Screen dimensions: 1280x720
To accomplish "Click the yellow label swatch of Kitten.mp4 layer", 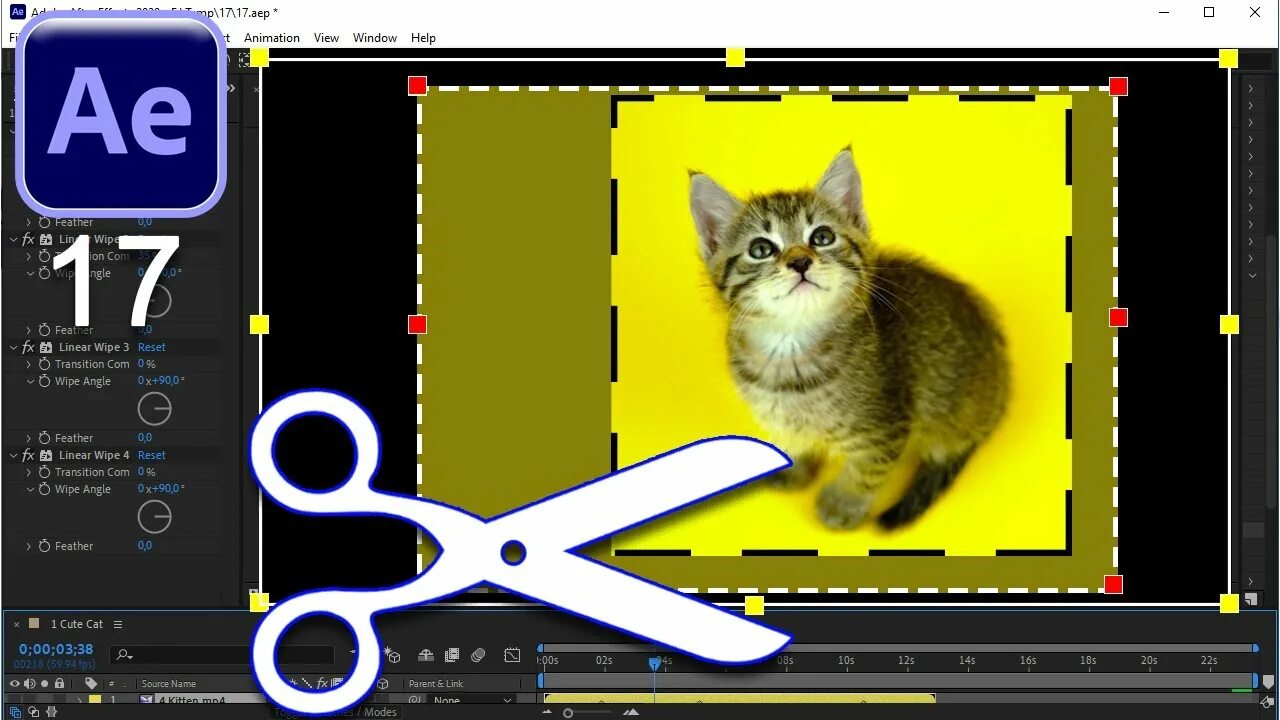I will (95, 701).
